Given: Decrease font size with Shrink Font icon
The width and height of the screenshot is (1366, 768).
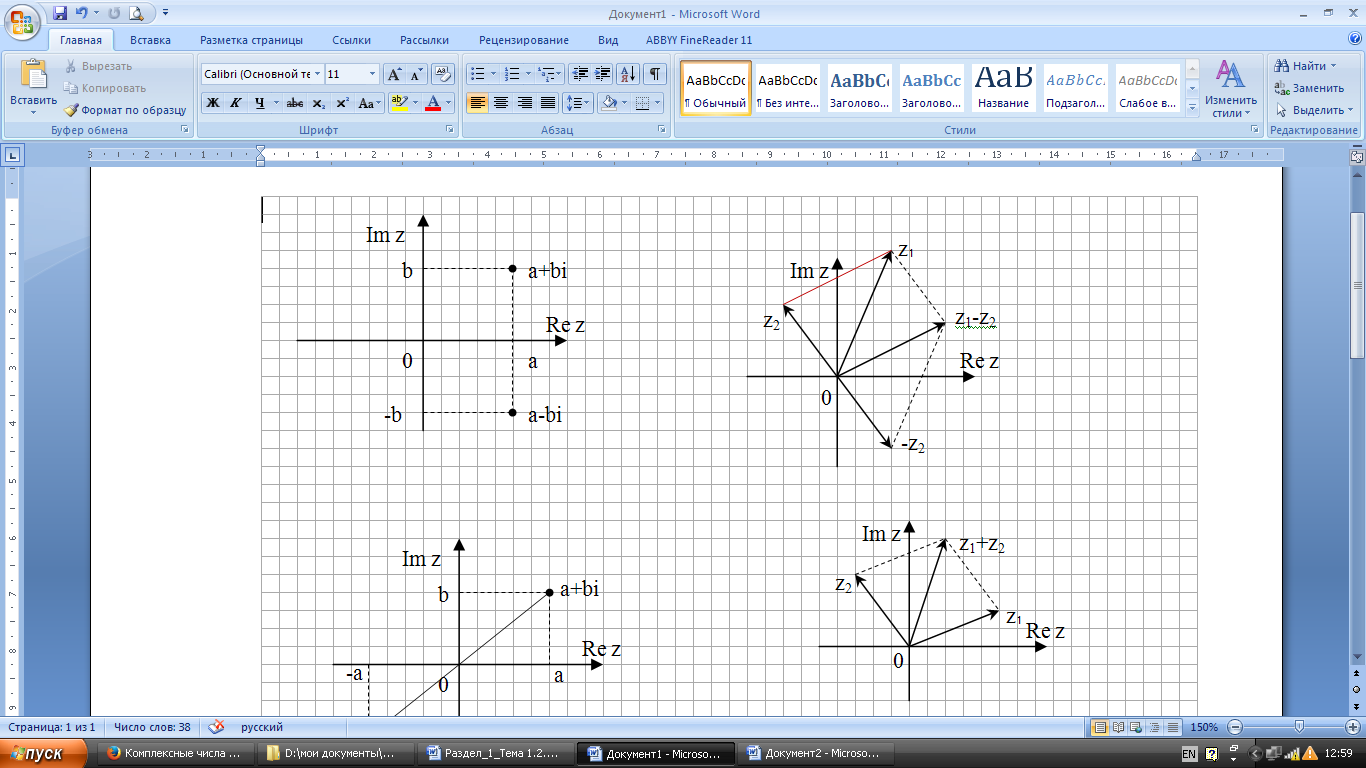Looking at the screenshot, I should [x=417, y=74].
